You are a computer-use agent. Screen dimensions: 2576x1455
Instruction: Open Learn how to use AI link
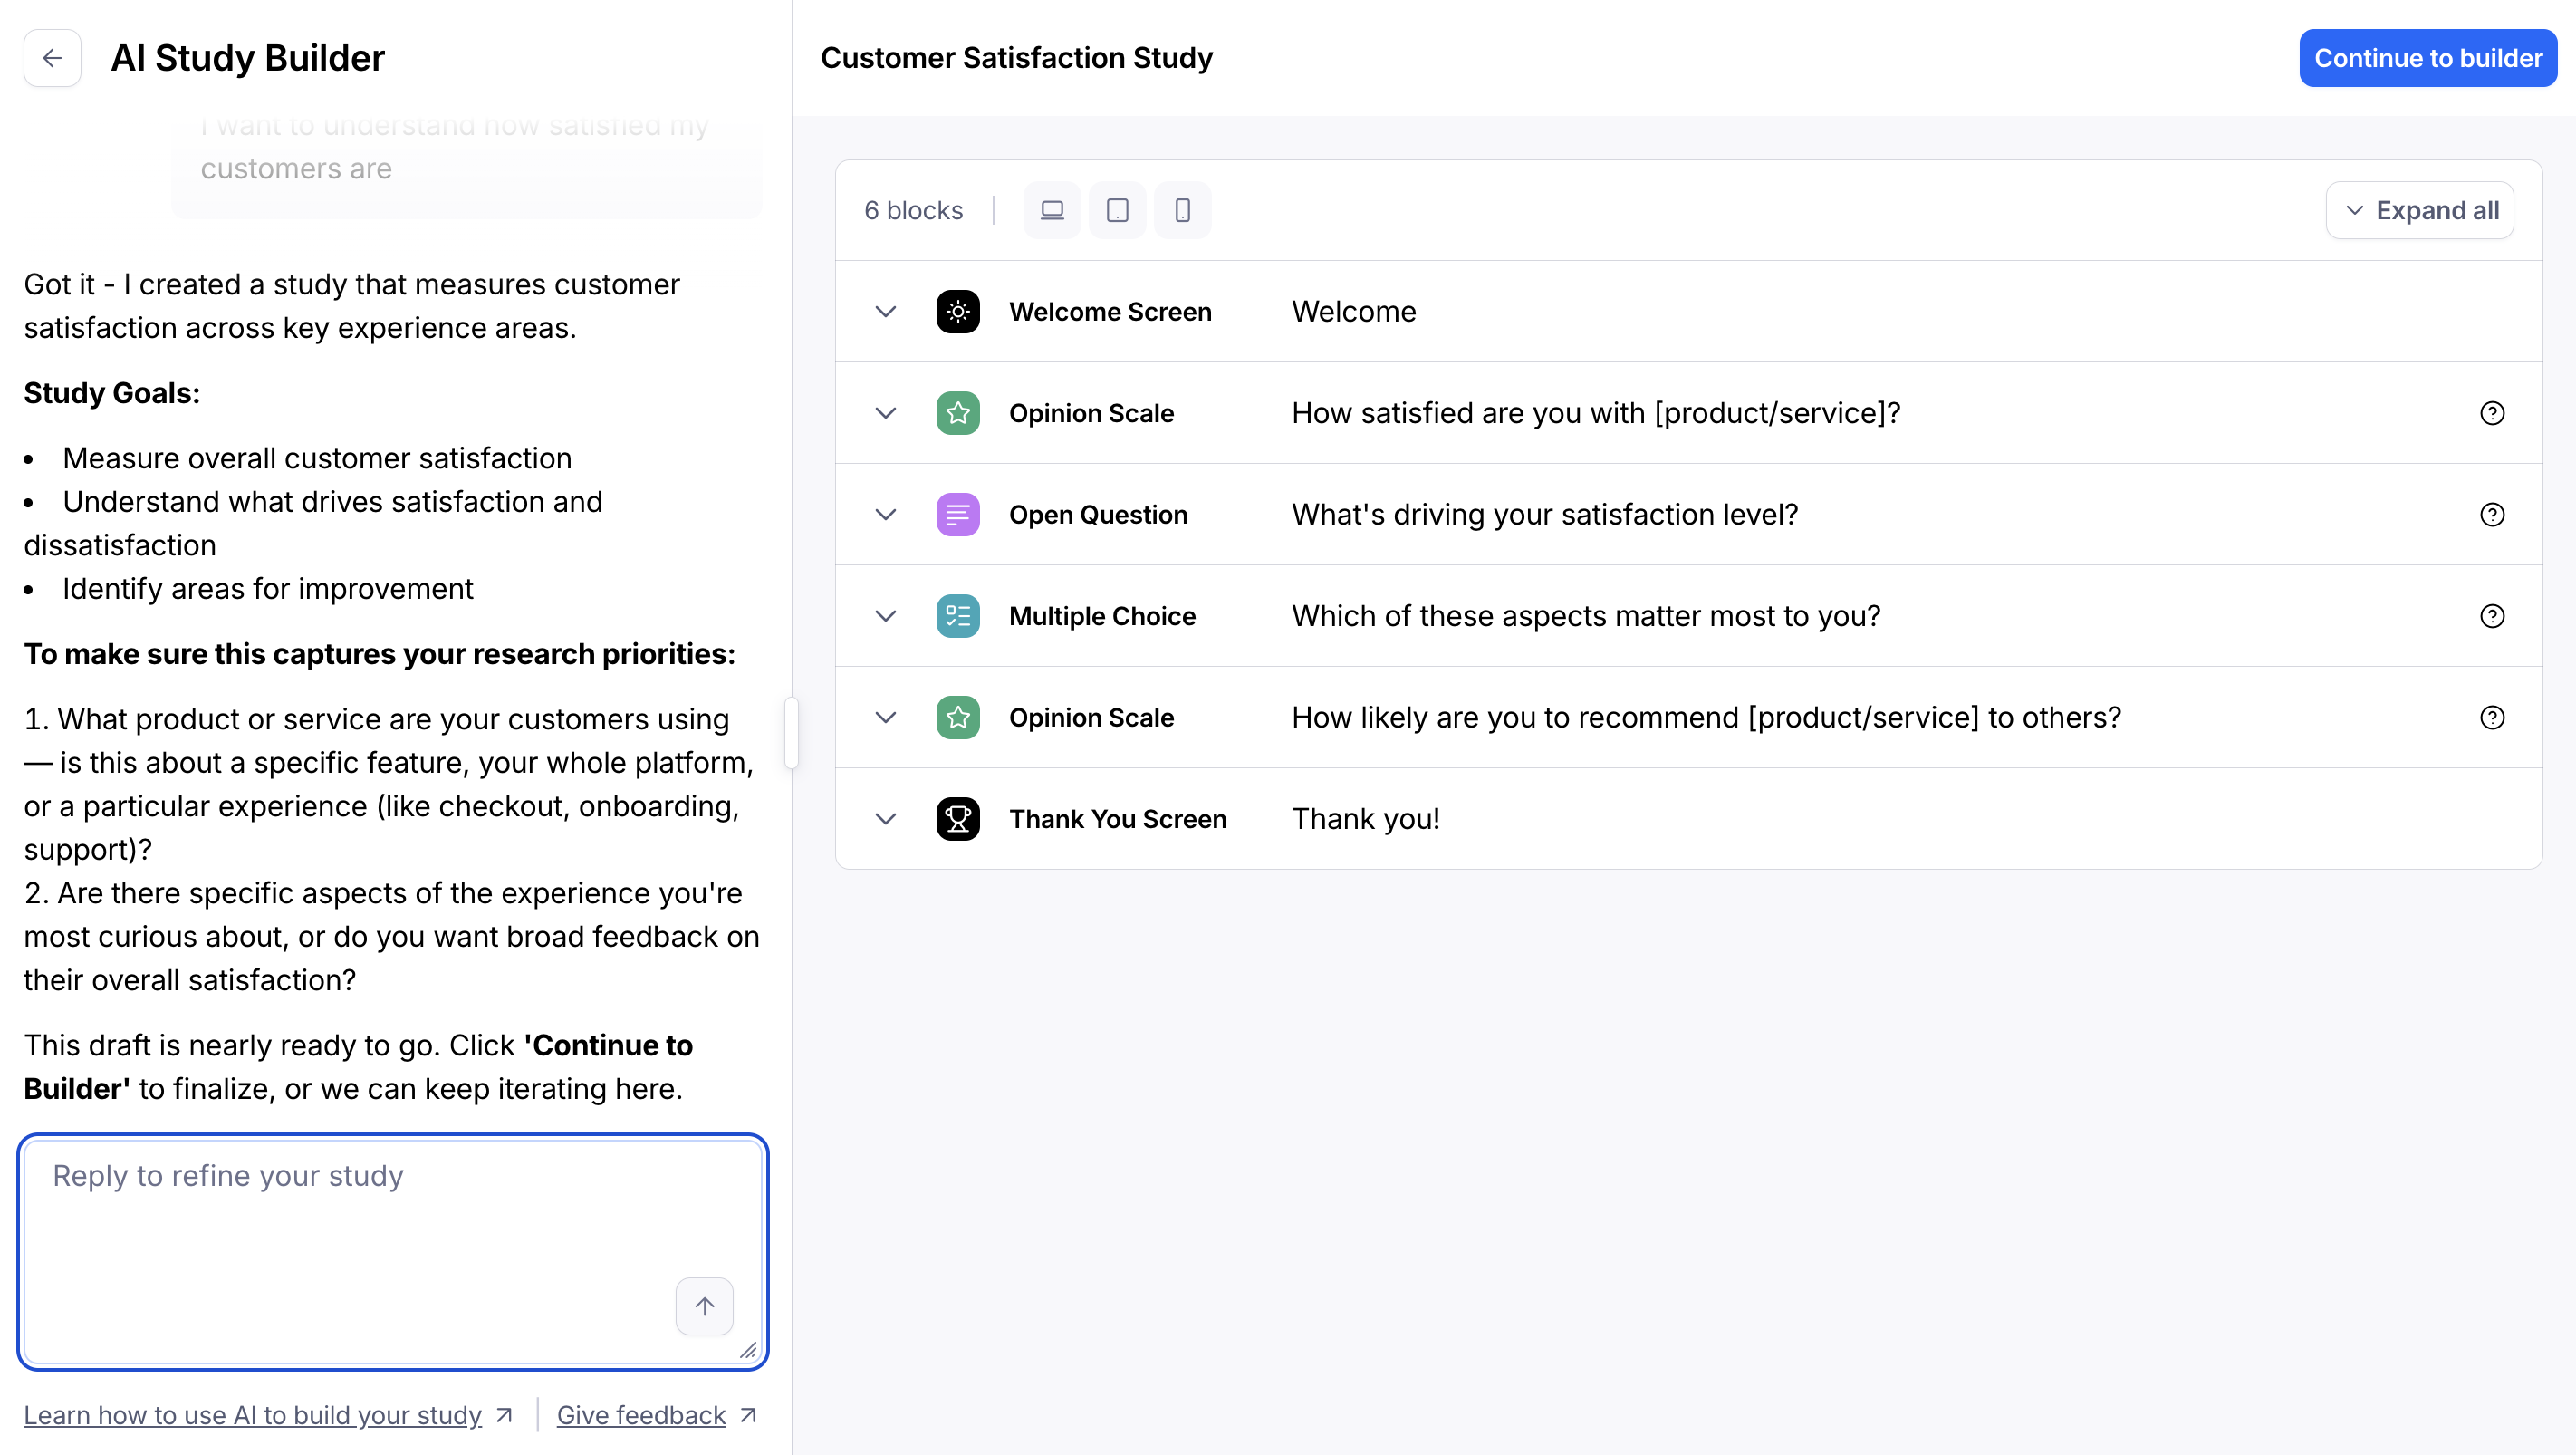(x=253, y=1415)
